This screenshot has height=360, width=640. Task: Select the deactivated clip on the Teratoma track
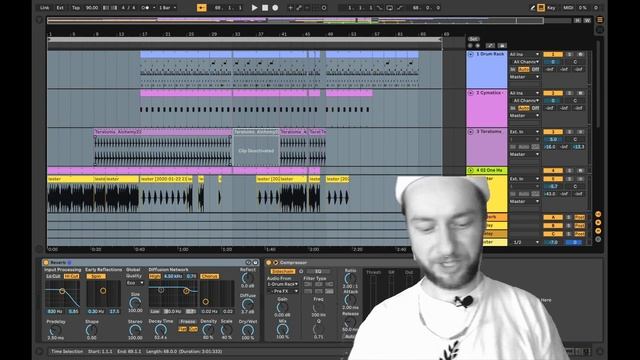tap(256, 147)
